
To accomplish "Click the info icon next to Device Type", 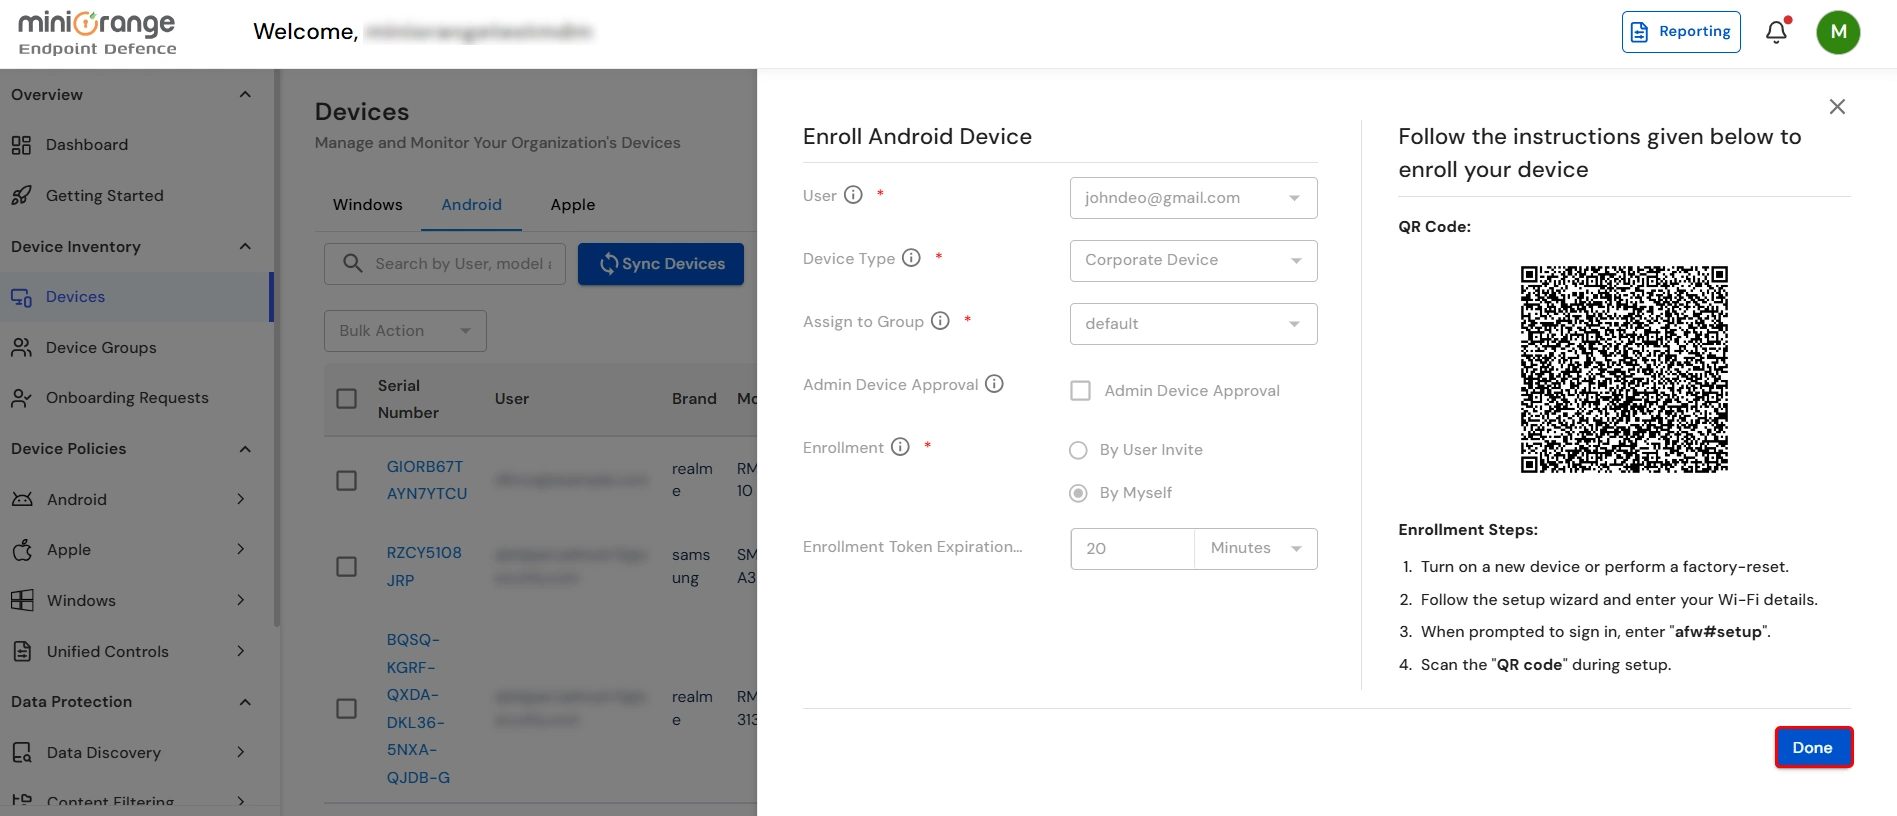I will point(911,258).
